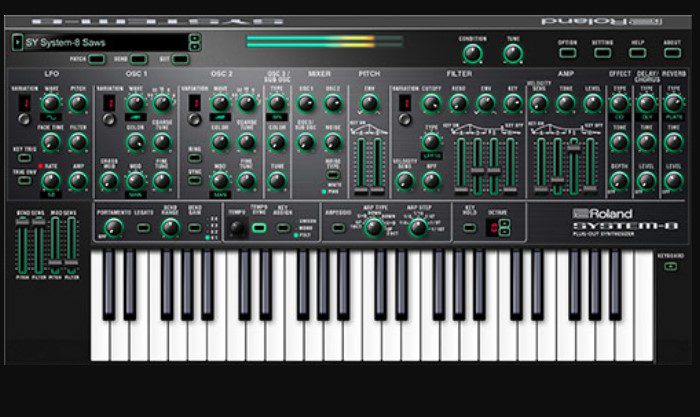Select the next patch with the up arrow
700x417 pixels.
[195, 38]
